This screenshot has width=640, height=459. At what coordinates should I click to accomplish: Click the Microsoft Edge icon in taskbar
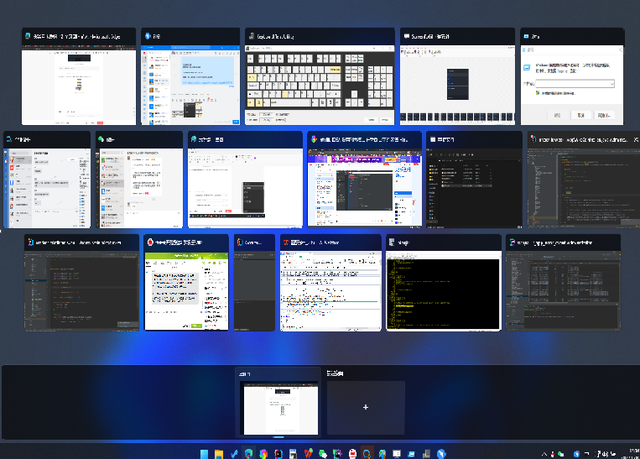[248, 454]
